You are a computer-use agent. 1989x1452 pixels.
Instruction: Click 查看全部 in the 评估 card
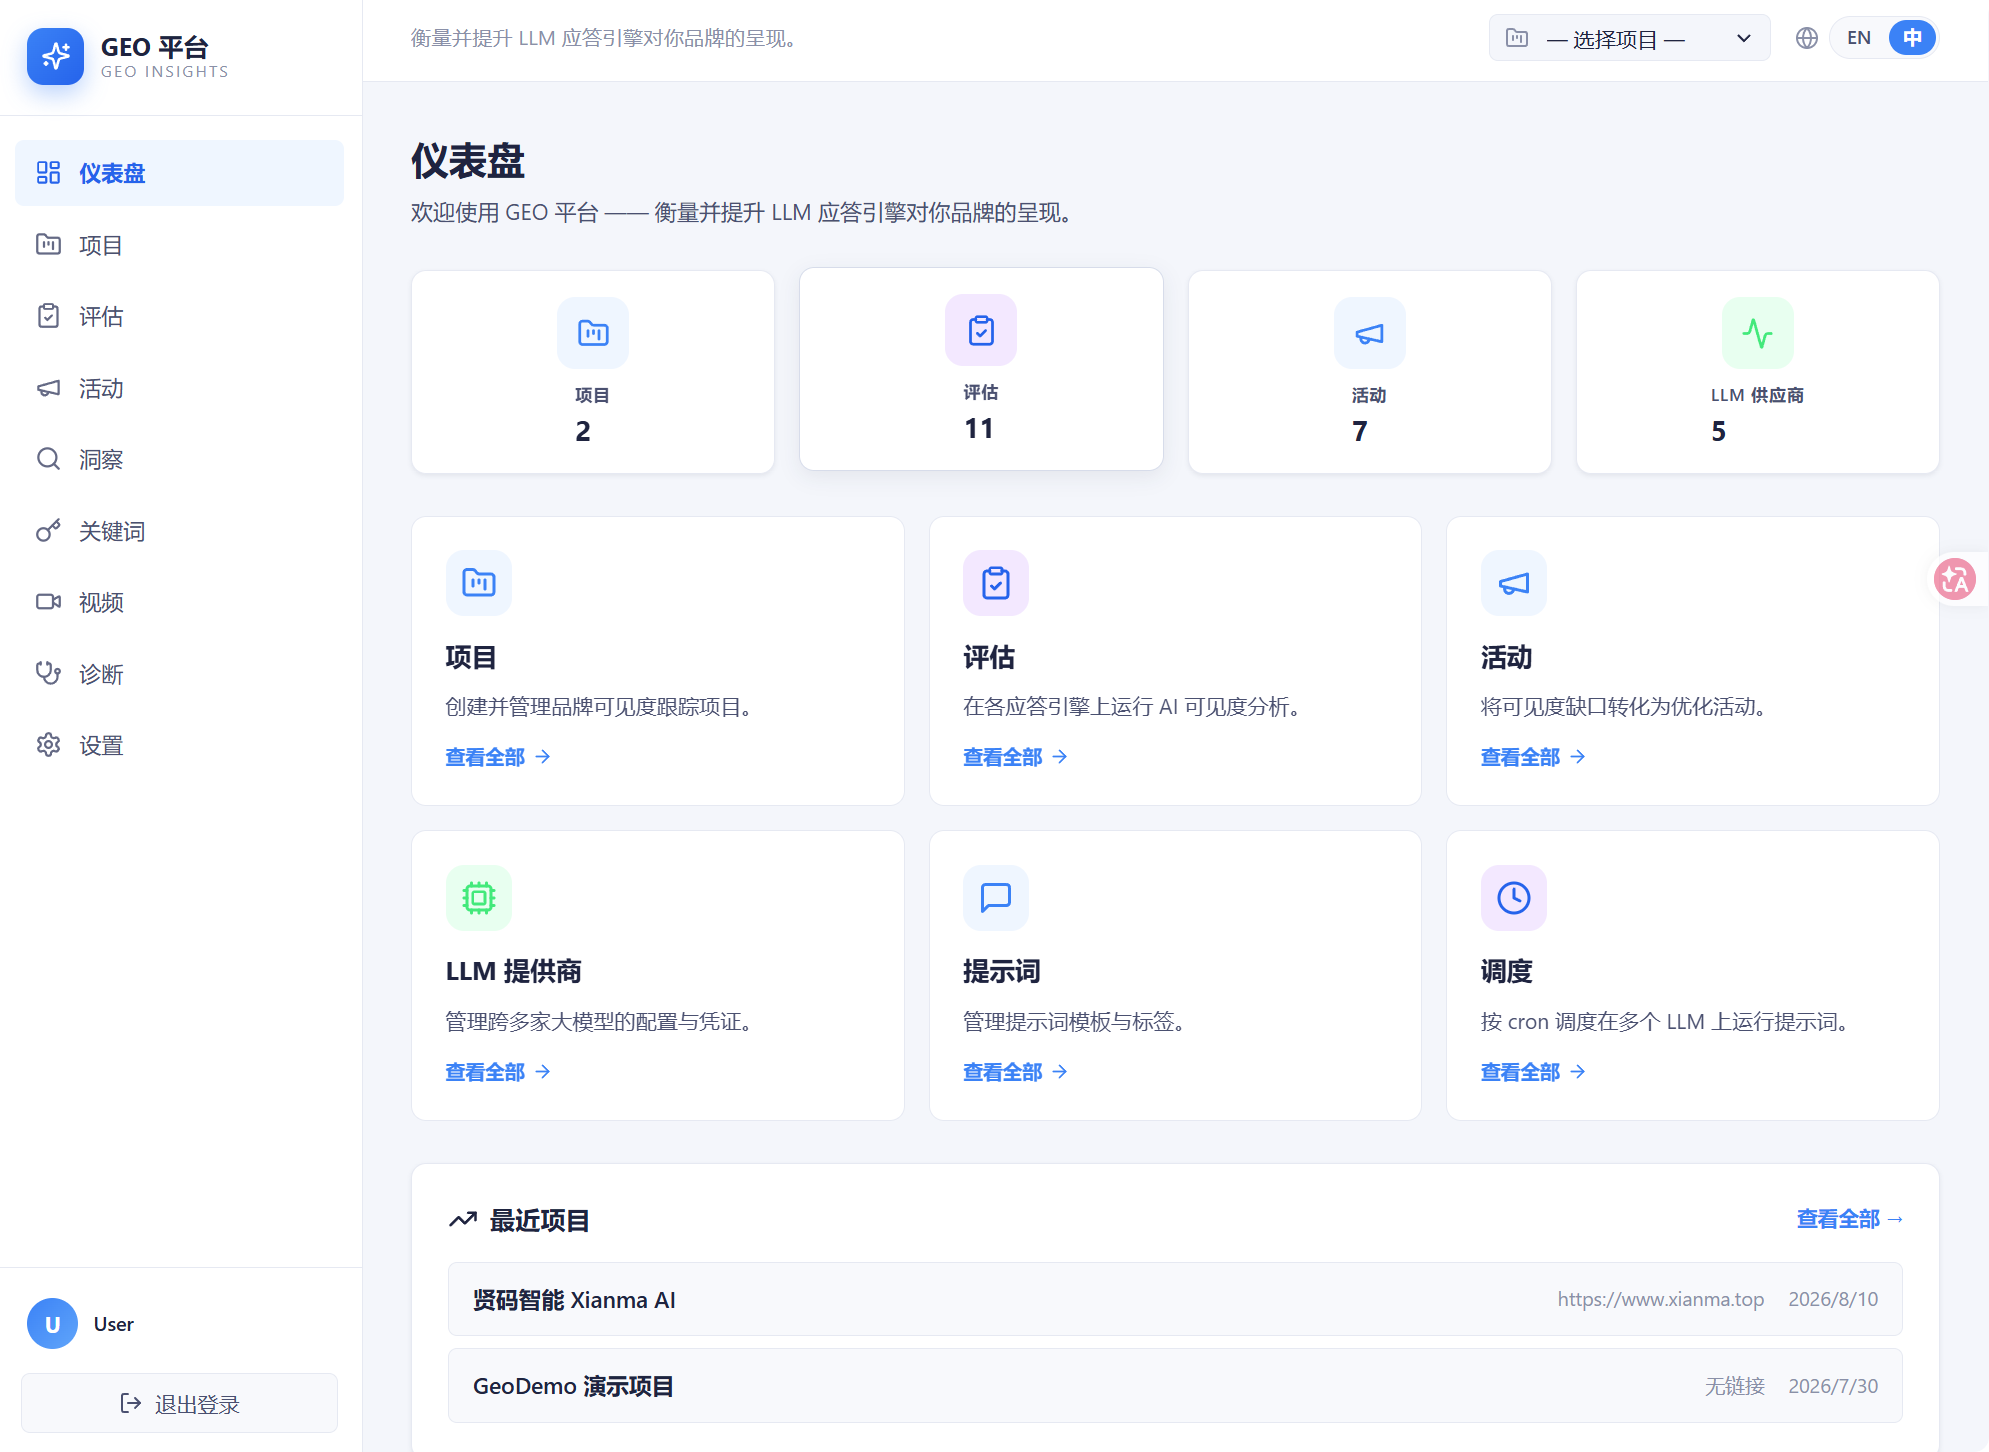click(1015, 757)
